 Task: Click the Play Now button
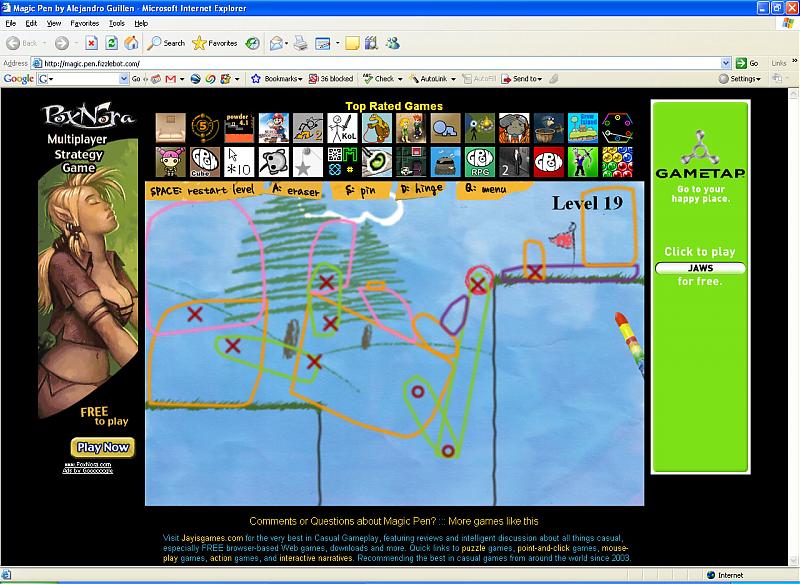[x=102, y=447]
